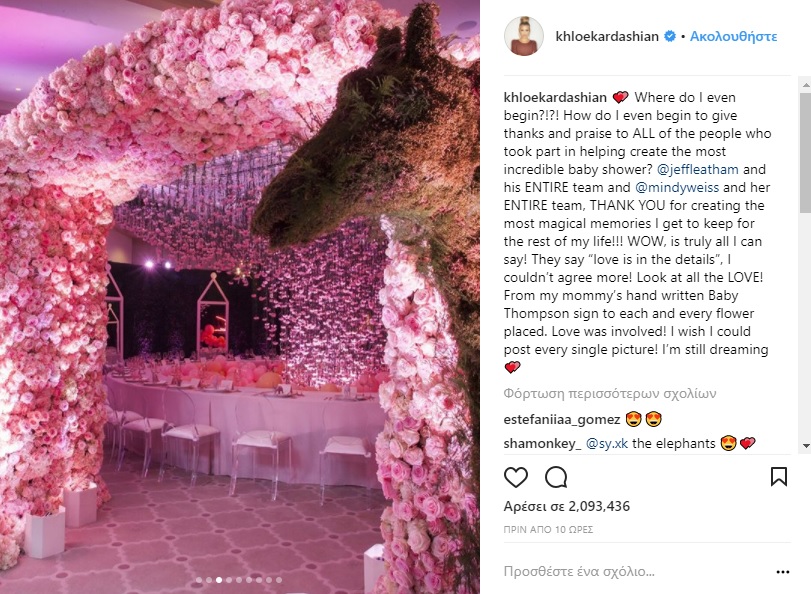
Task: Open khloekardashian's profile picture avatar
Action: (x=524, y=36)
